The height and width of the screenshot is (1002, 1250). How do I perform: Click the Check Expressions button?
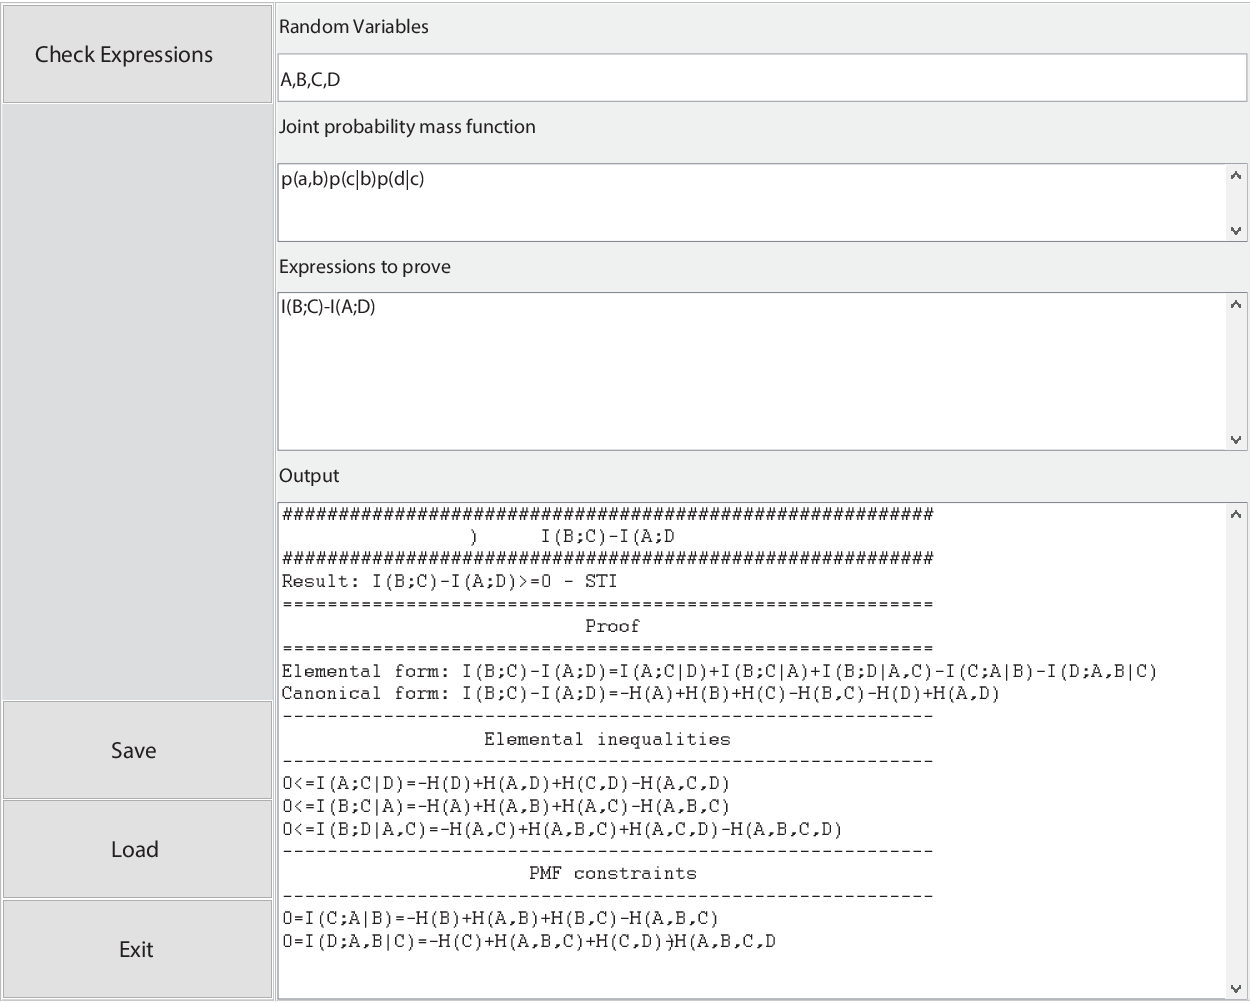tap(137, 54)
